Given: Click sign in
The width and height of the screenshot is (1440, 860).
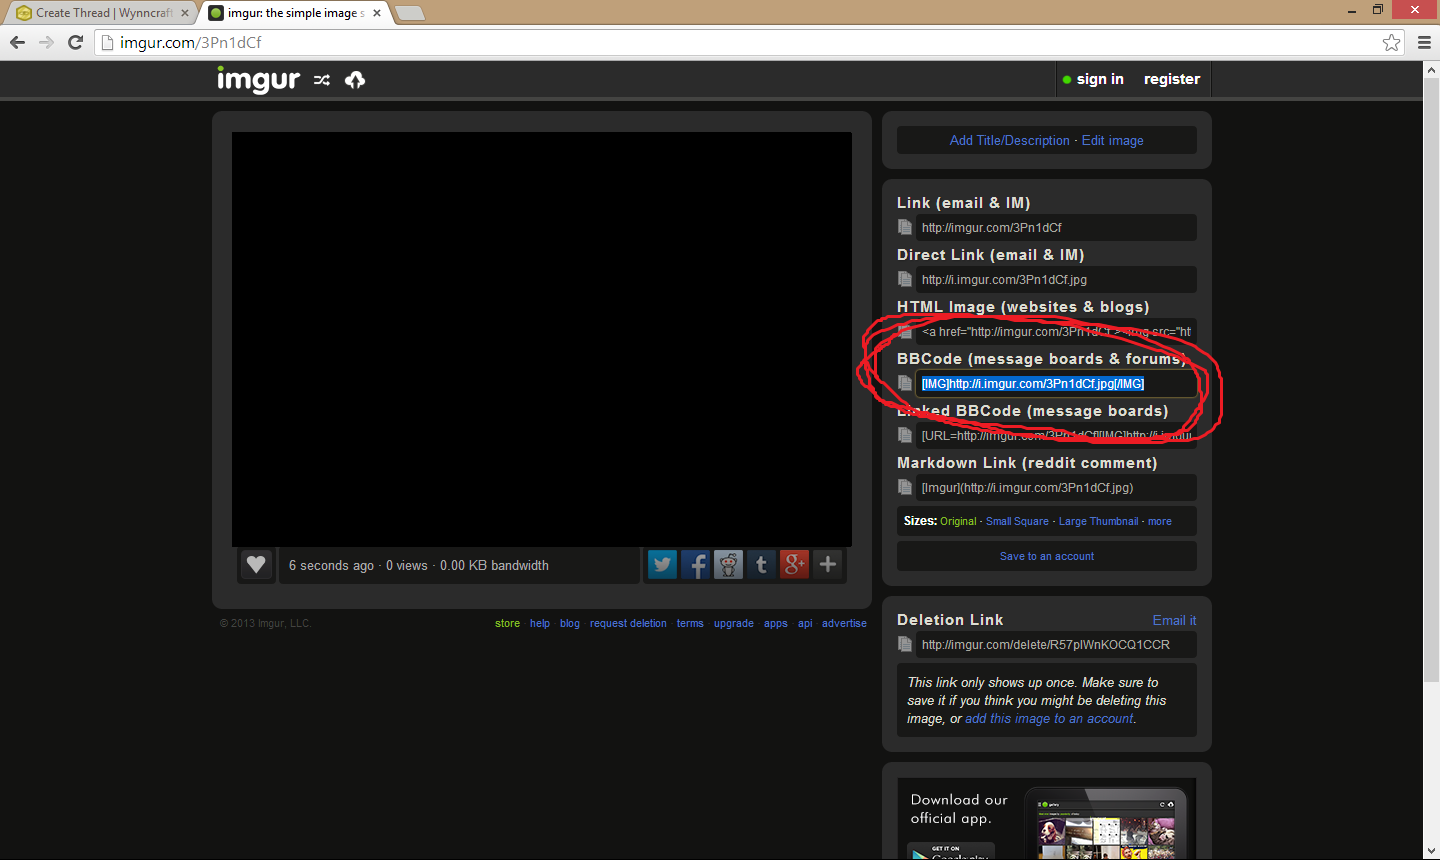Looking at the screenshot, I should (1100, 79).
